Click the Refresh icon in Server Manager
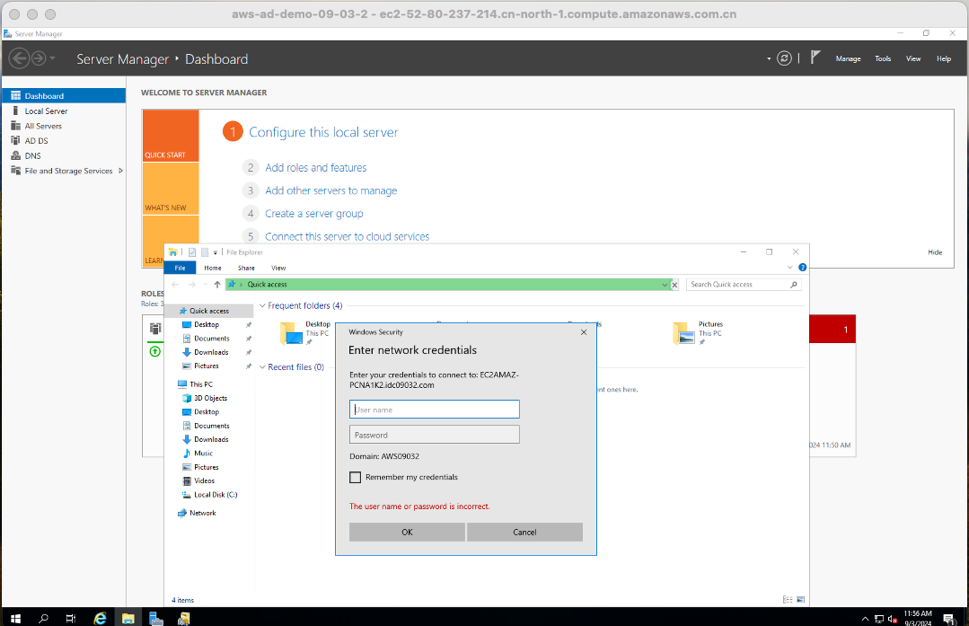The width and height of the screenshot is (969, 626). pos(784,58)
